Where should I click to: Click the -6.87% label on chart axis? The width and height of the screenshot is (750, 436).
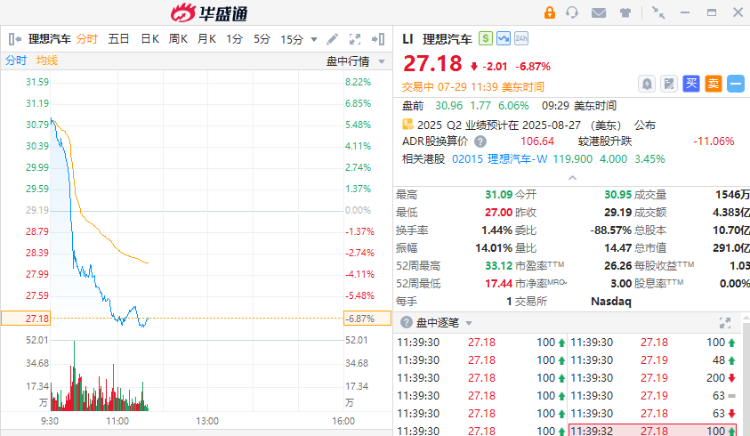point(367,318)
